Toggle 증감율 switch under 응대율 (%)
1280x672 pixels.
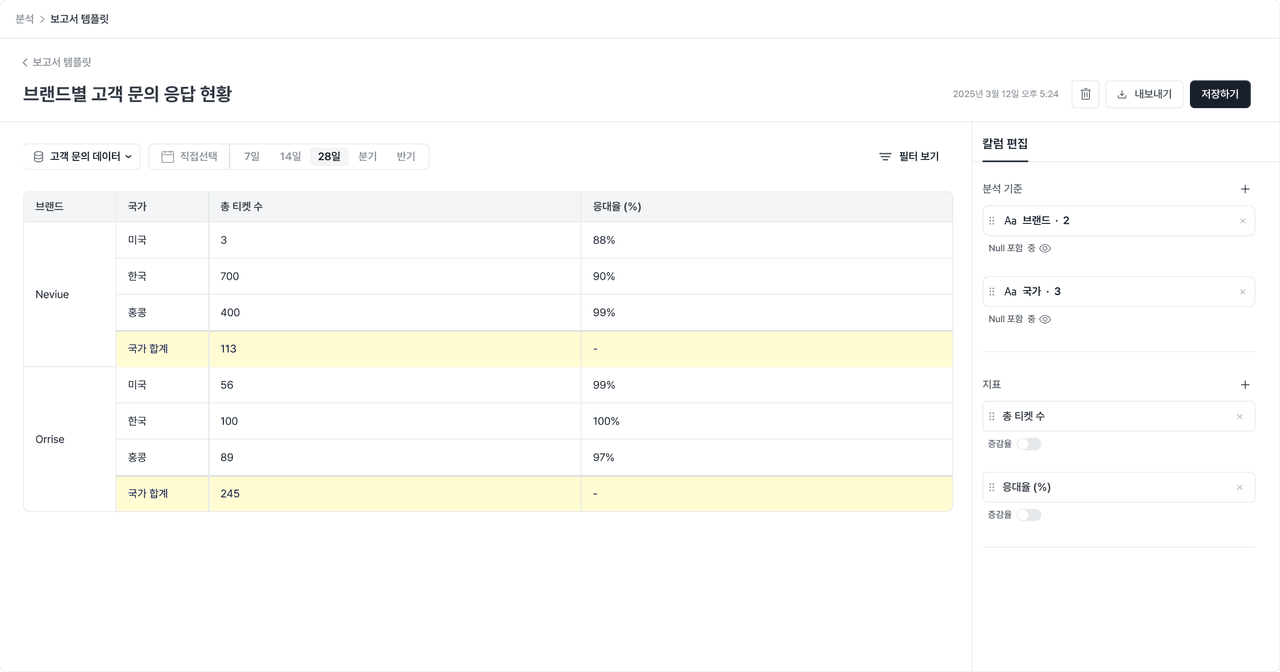click(x=1029, y=515)
